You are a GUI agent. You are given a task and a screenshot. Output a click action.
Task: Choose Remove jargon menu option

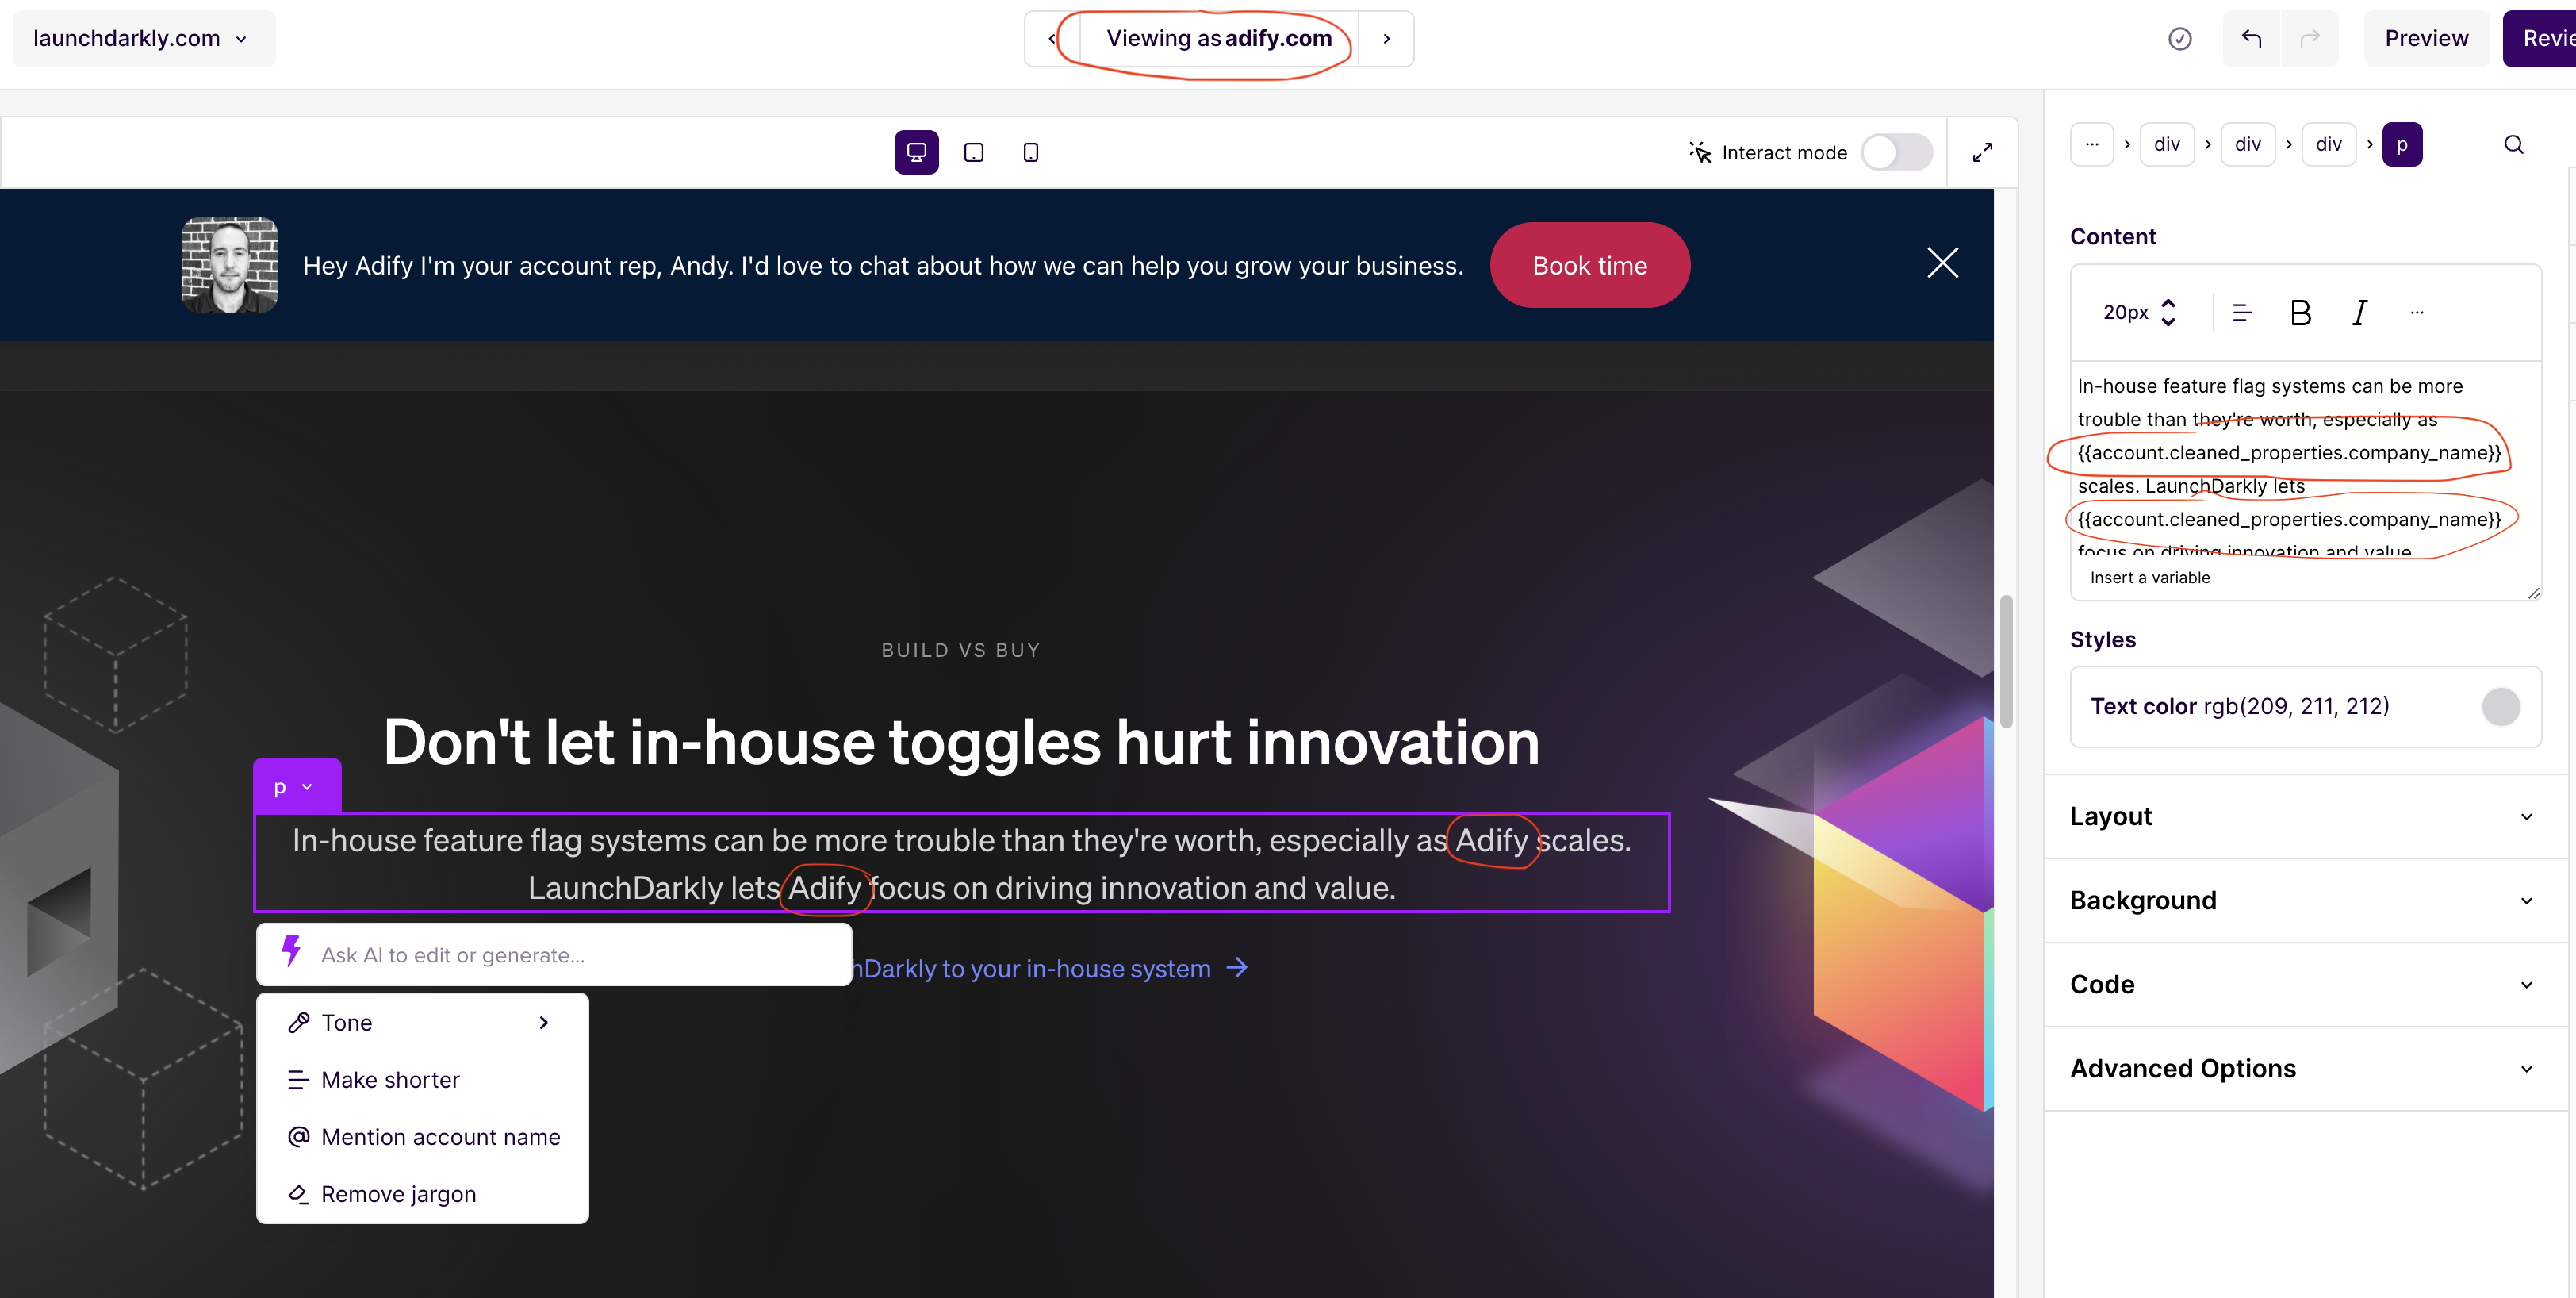[398, 1194]
